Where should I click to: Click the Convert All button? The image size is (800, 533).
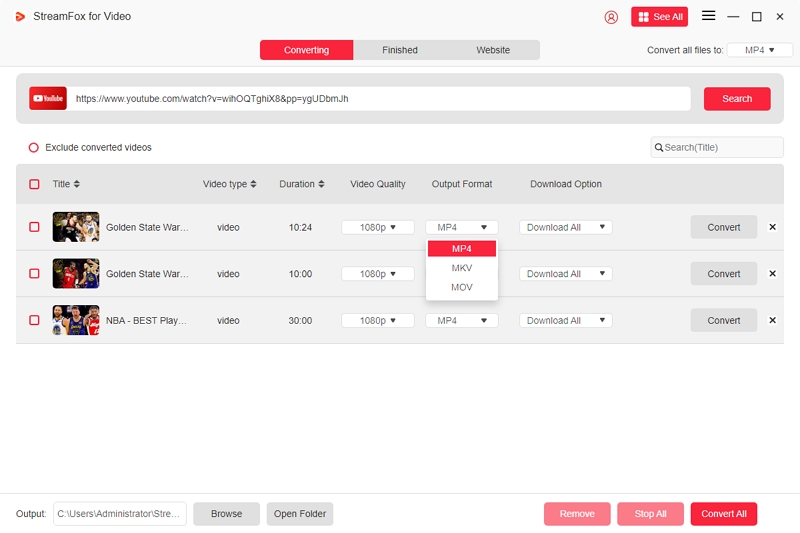pos(723,514)
